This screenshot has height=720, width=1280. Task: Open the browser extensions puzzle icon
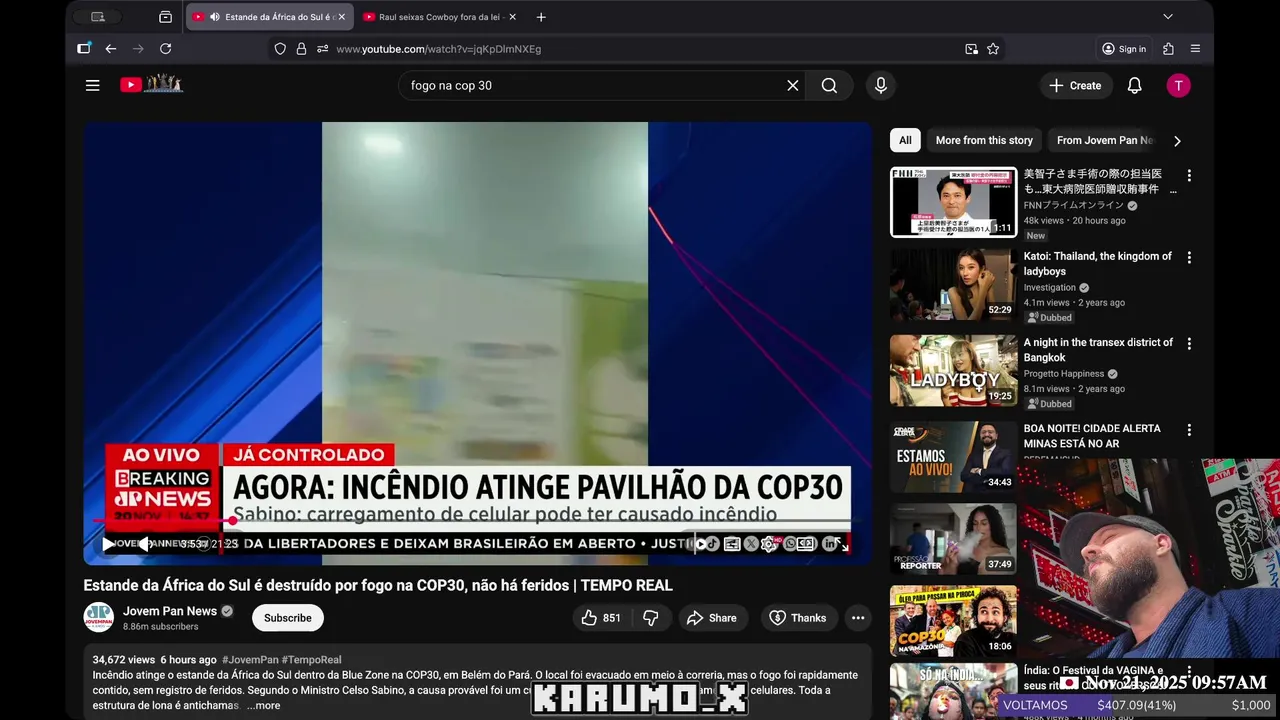pyautogui.click(x=1168, y=48)
